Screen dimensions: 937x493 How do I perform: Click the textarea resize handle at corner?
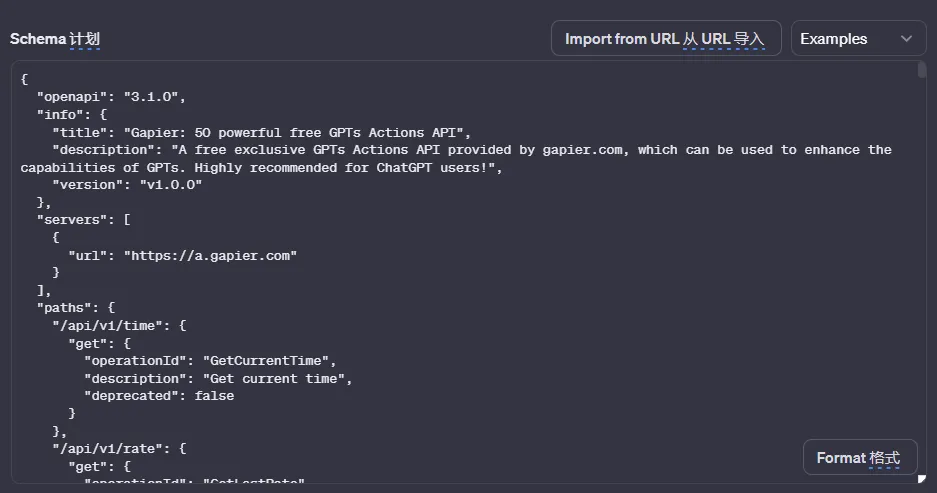[921, 478]
